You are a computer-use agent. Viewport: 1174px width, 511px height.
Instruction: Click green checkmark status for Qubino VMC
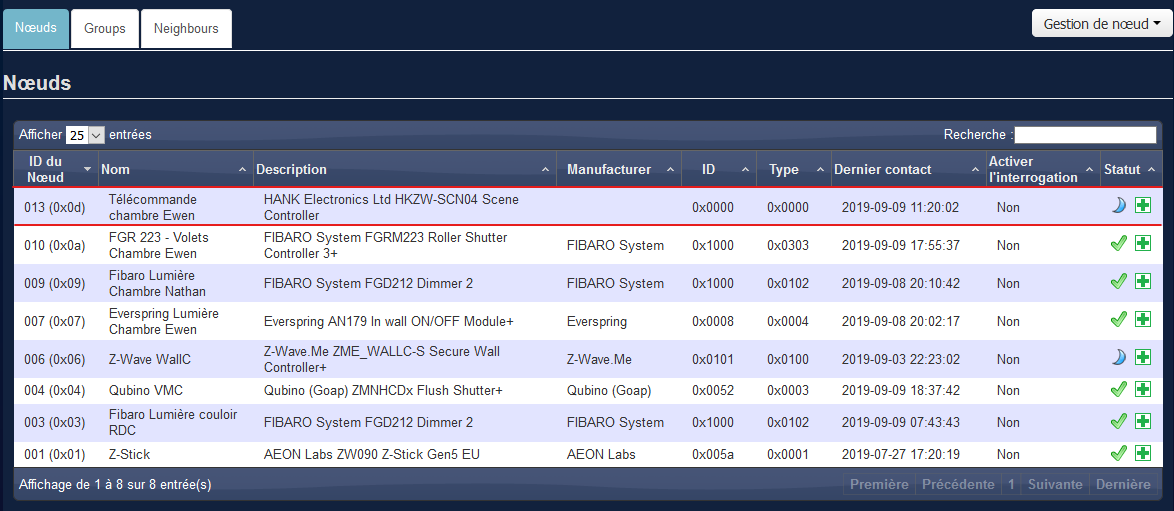[x=1119, y=390]
